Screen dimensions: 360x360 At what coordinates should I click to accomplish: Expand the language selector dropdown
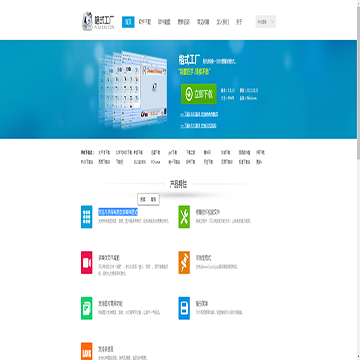(x=266, y=22)
